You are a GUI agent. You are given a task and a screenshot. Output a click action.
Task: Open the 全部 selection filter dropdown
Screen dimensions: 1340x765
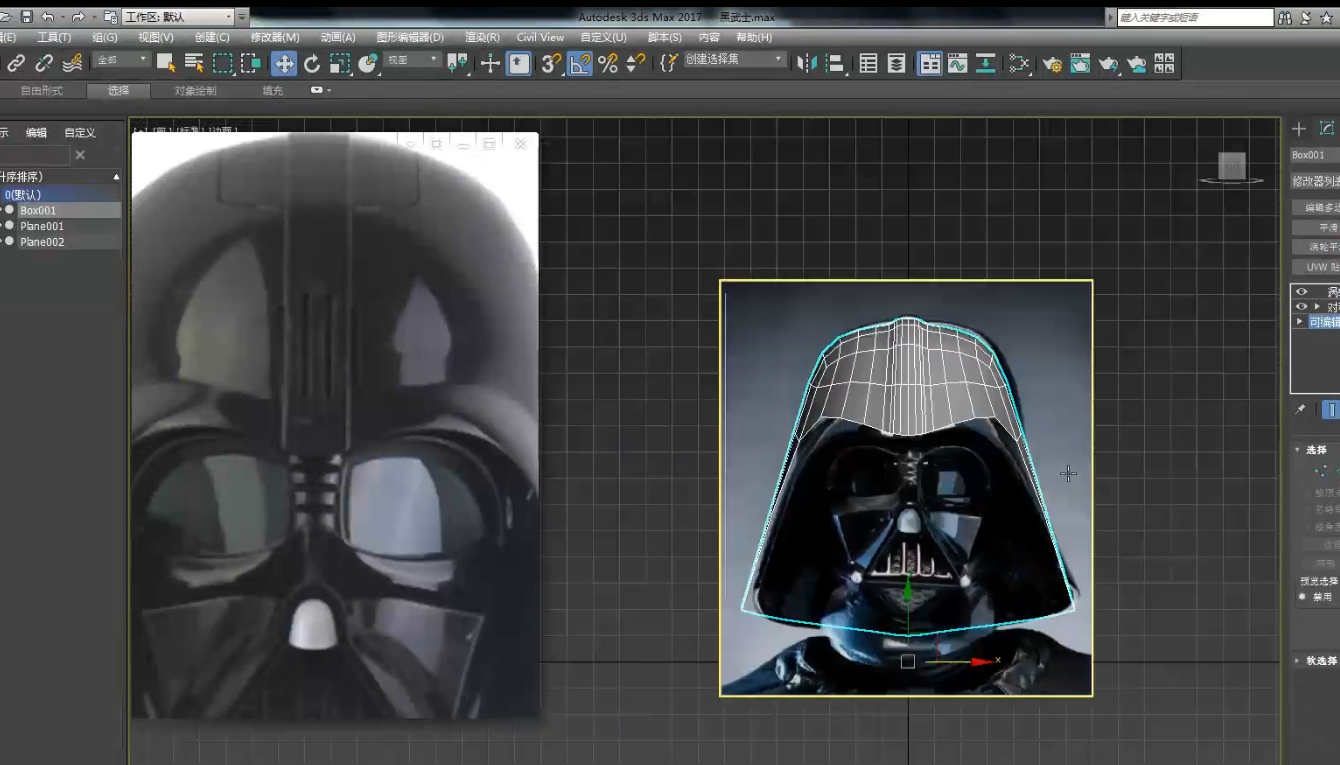coord(121,60)
